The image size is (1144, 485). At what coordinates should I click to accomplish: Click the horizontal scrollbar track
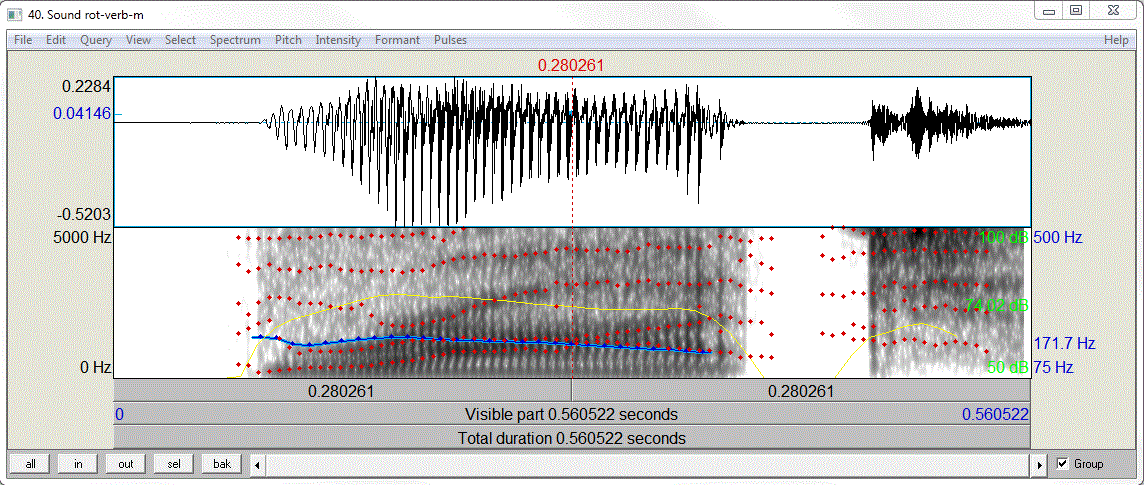click(x=649, y=465)
